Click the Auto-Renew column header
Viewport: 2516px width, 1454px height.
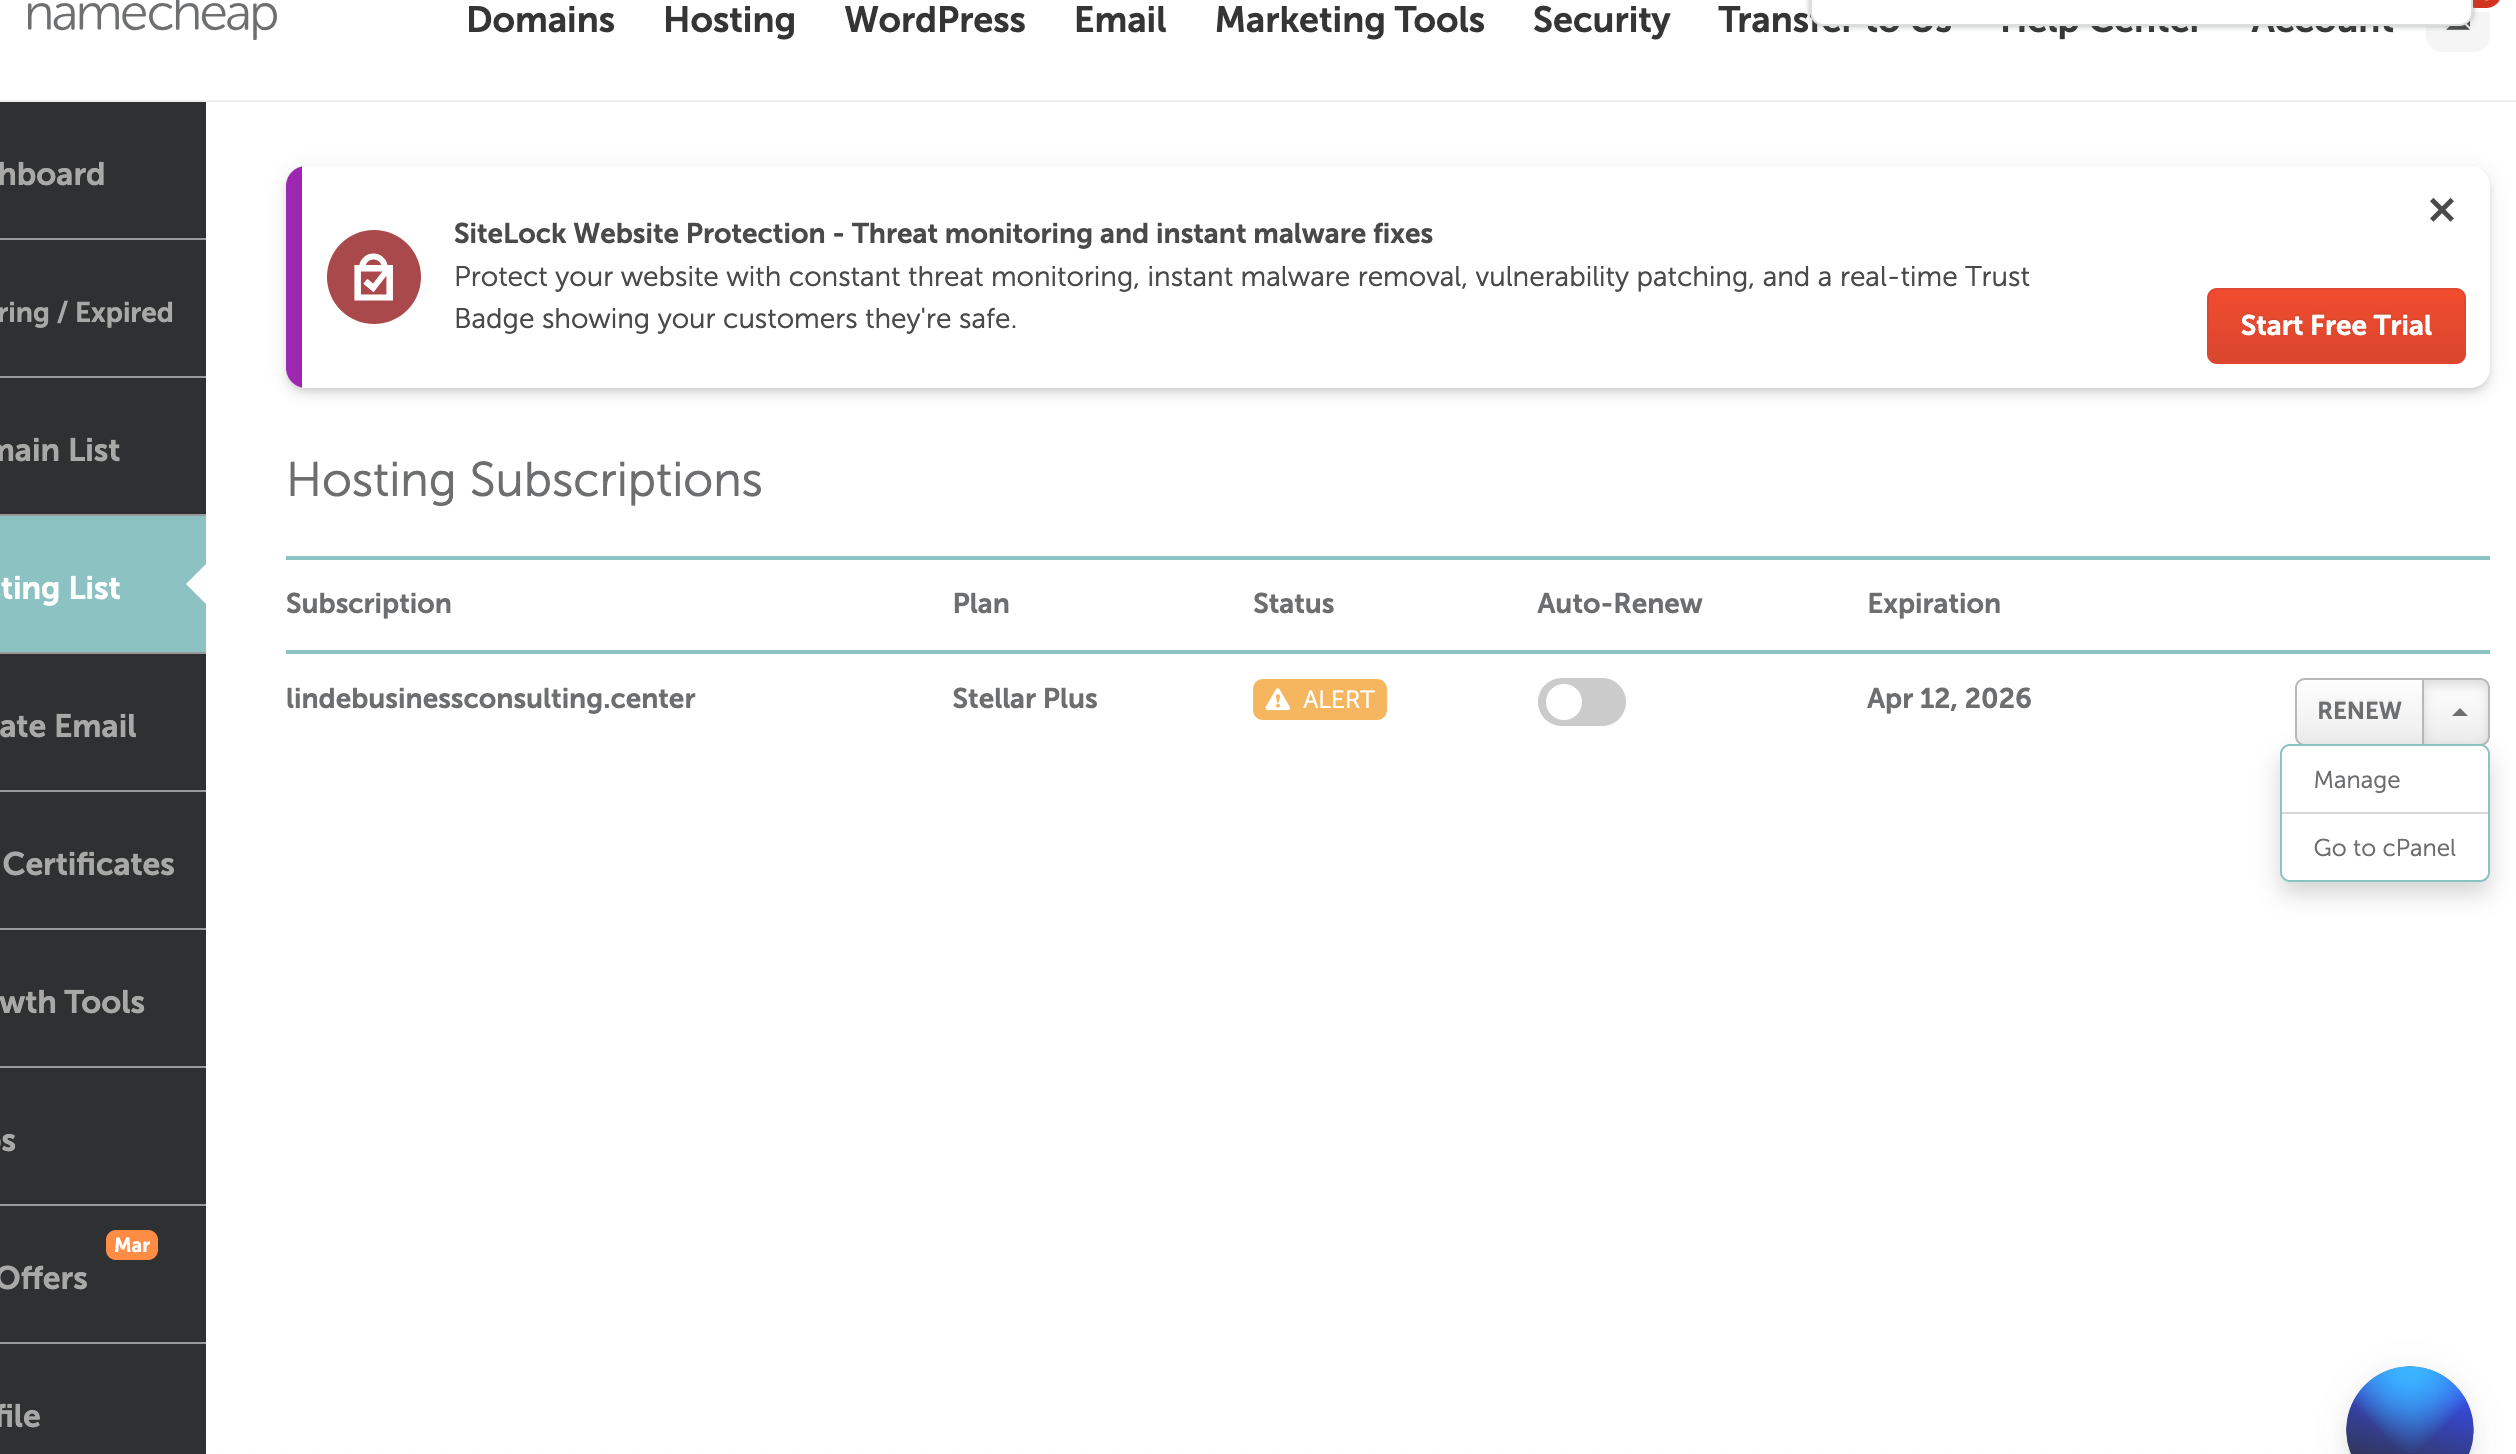(1619, 604)
